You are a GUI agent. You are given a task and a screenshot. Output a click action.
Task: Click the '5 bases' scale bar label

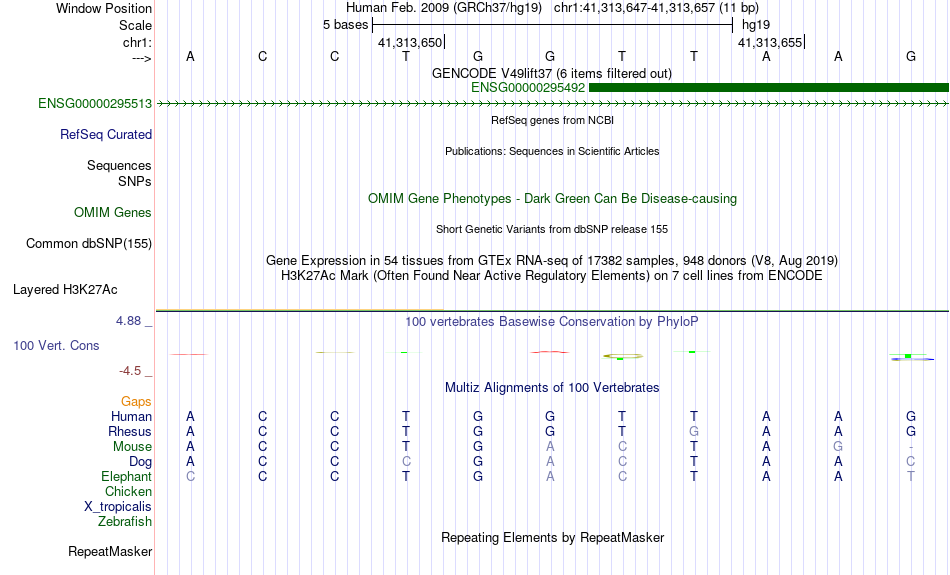click(x=345, y=25)
